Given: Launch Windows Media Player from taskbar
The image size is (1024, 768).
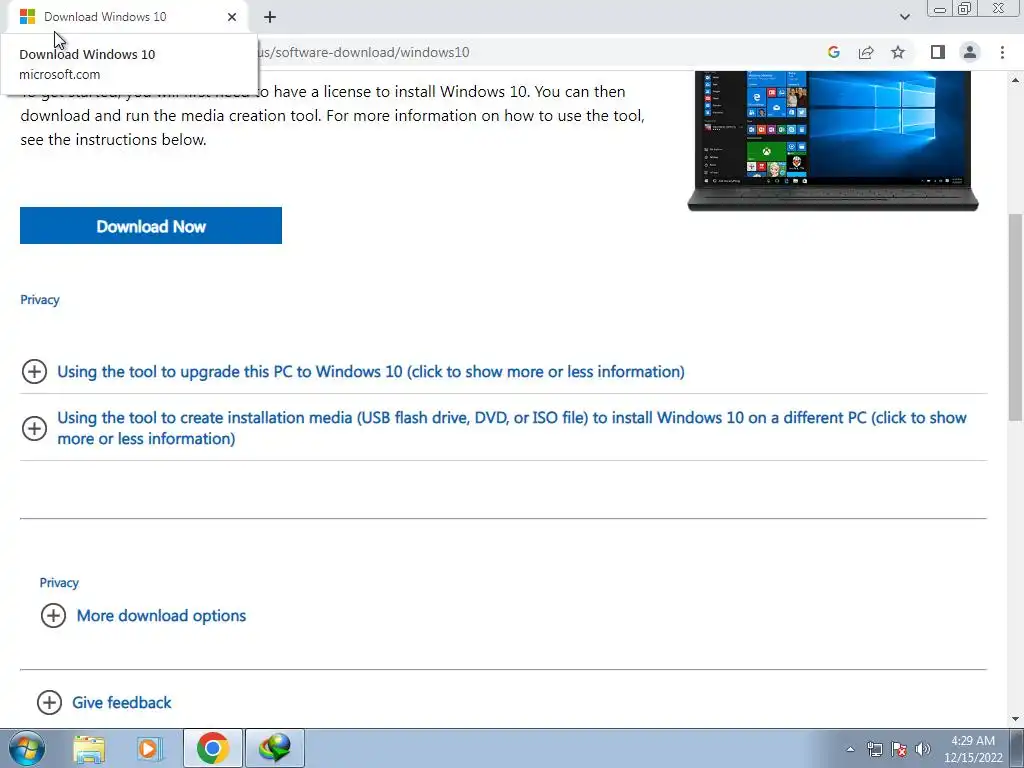Looking at the screenshot, I should (149, 748).
